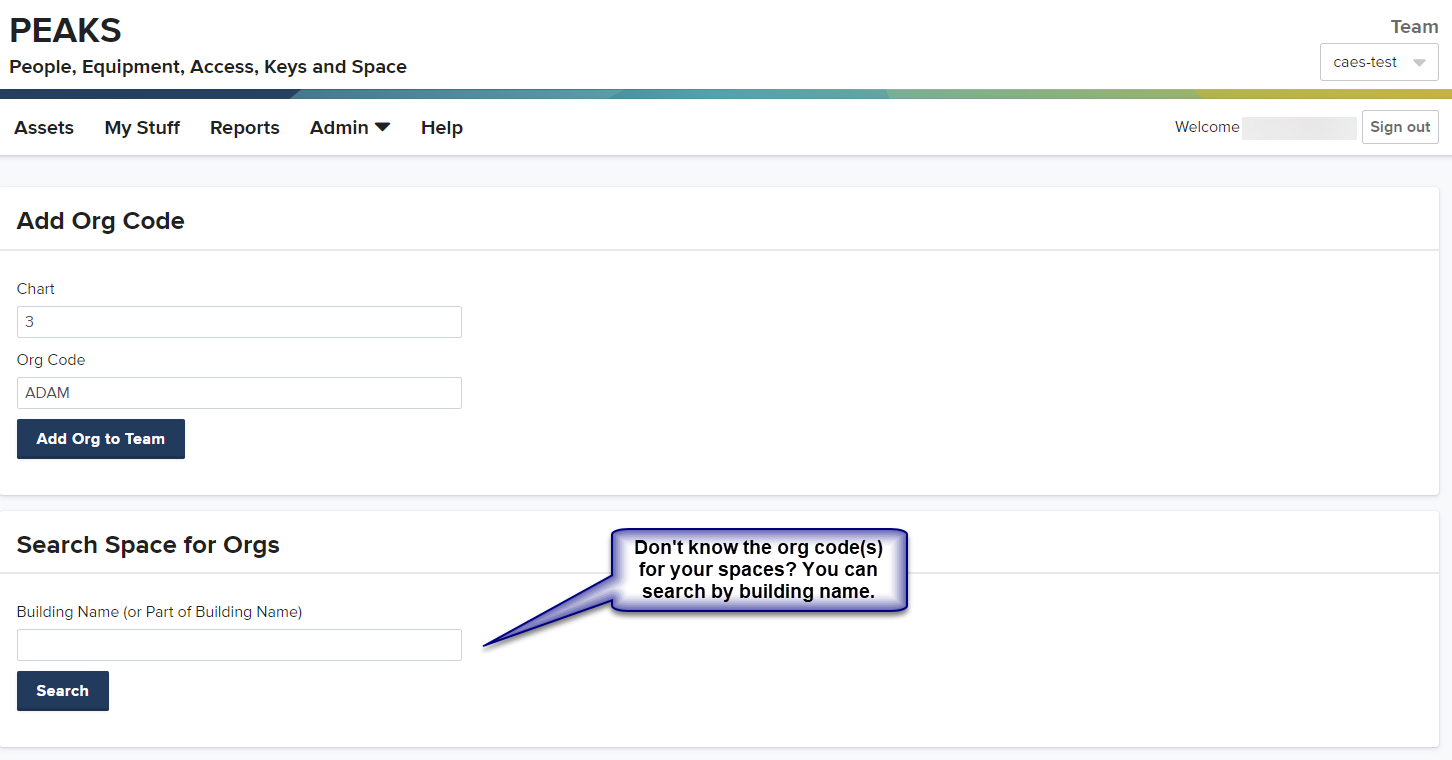The width and height of the screenshot is (1452, 760).
Task: Click the PEAKS subtitle tagline text
Action: [208, 67]
